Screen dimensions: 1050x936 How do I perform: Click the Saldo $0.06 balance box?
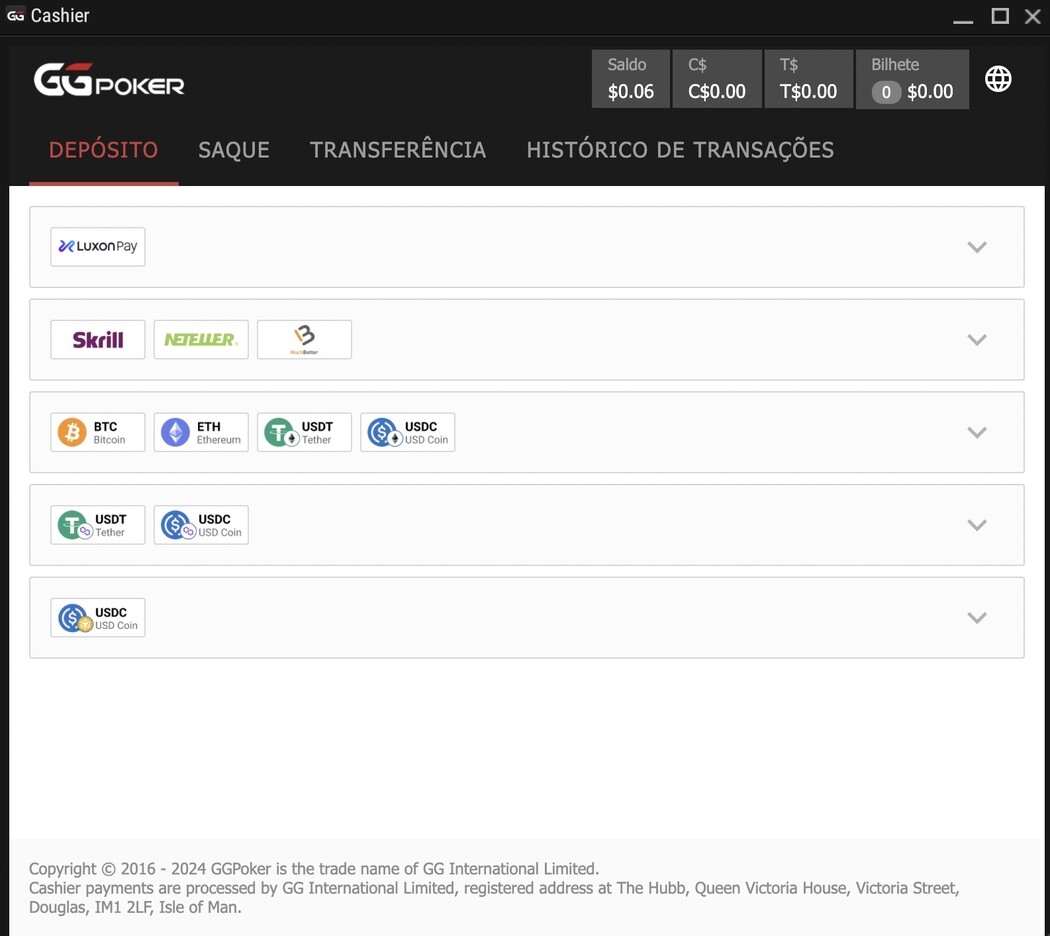[x=631, y=79]
